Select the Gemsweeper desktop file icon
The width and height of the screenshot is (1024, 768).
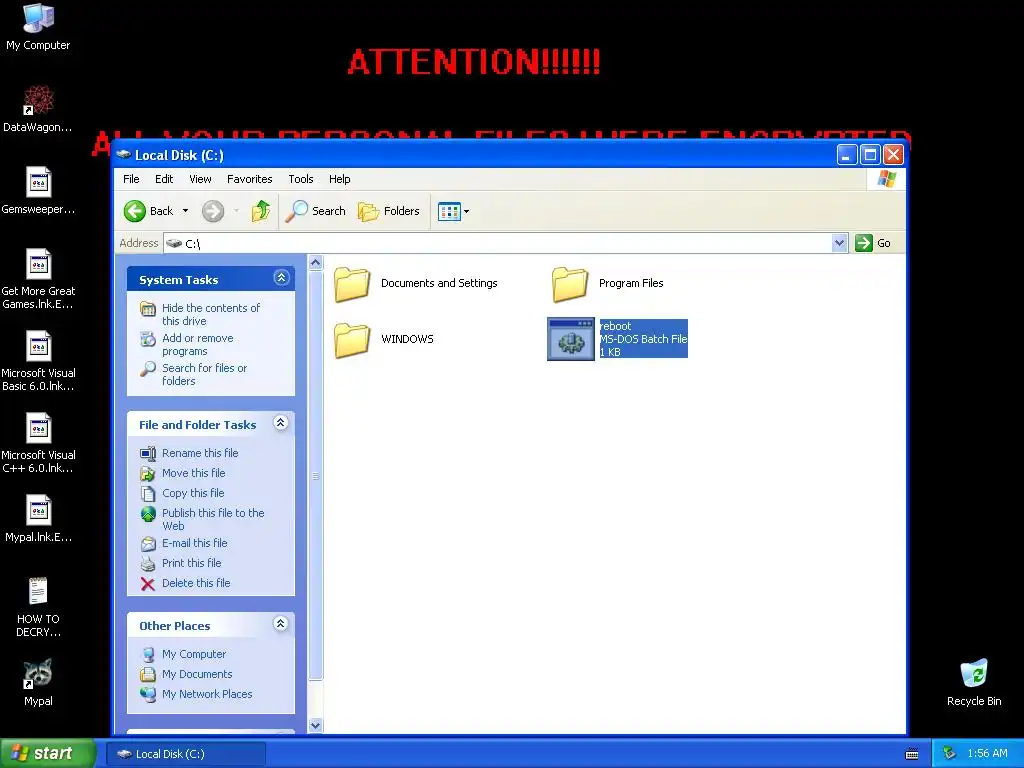pyautogui.click(x=38, y=190)
